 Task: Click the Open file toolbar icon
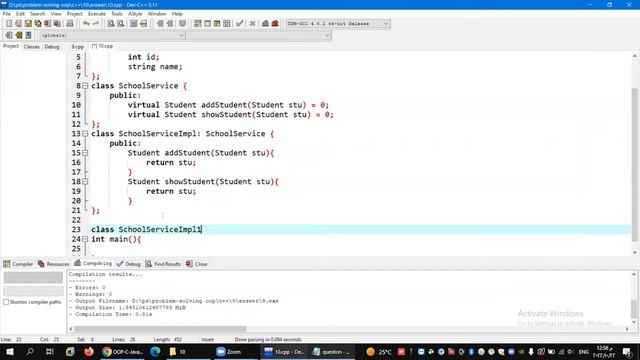18,24
